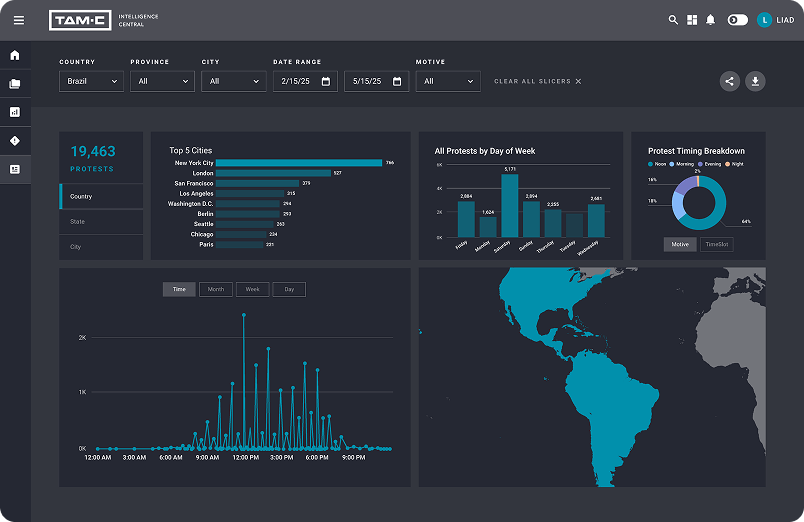
Task: Click the share button
Action: click(x=730, y=82)
